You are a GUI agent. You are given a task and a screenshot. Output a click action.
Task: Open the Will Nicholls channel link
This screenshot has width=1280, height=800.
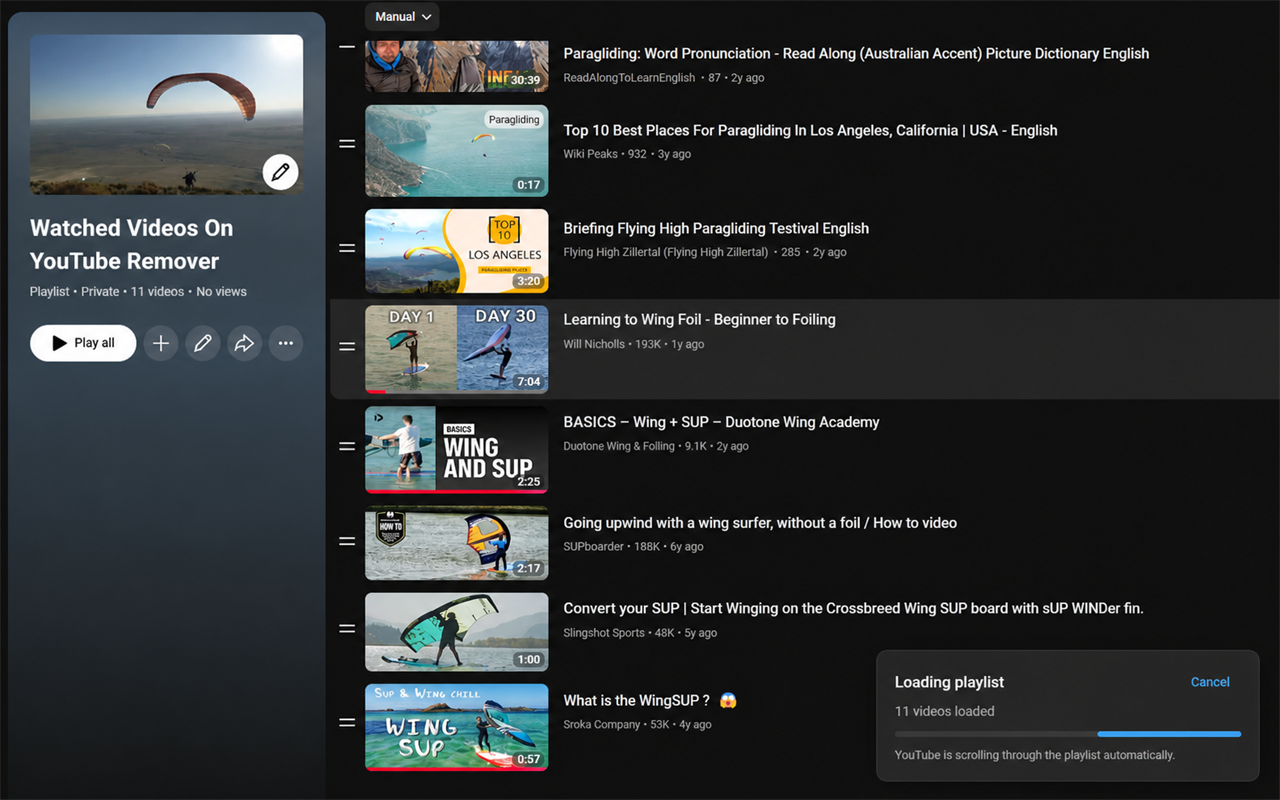(x=594, y=344)
